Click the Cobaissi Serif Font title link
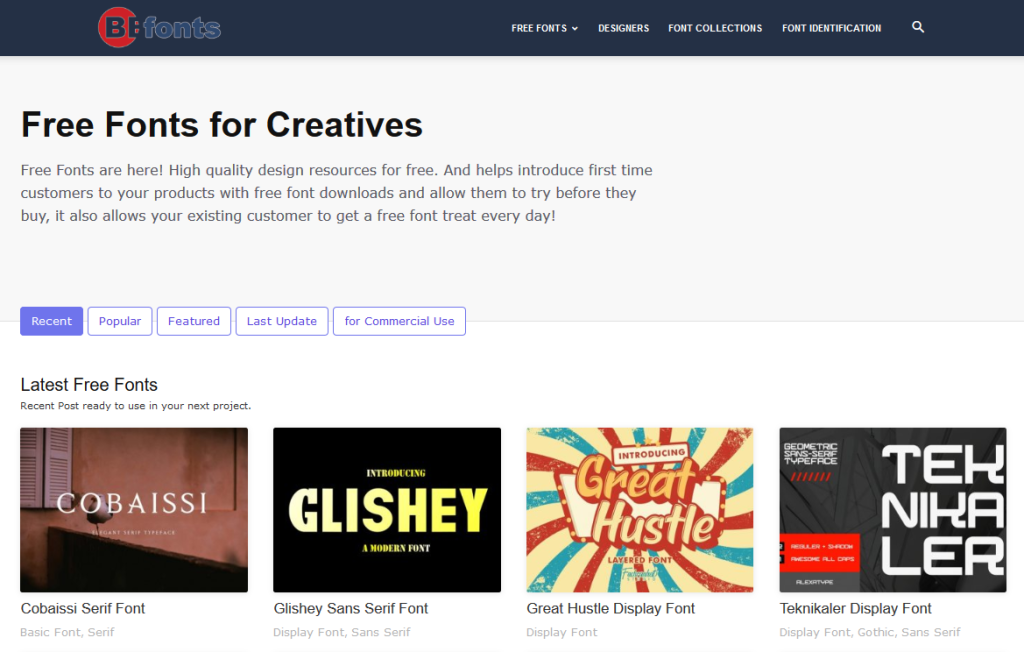1024x652 pixels. click(x=83, y=608)
